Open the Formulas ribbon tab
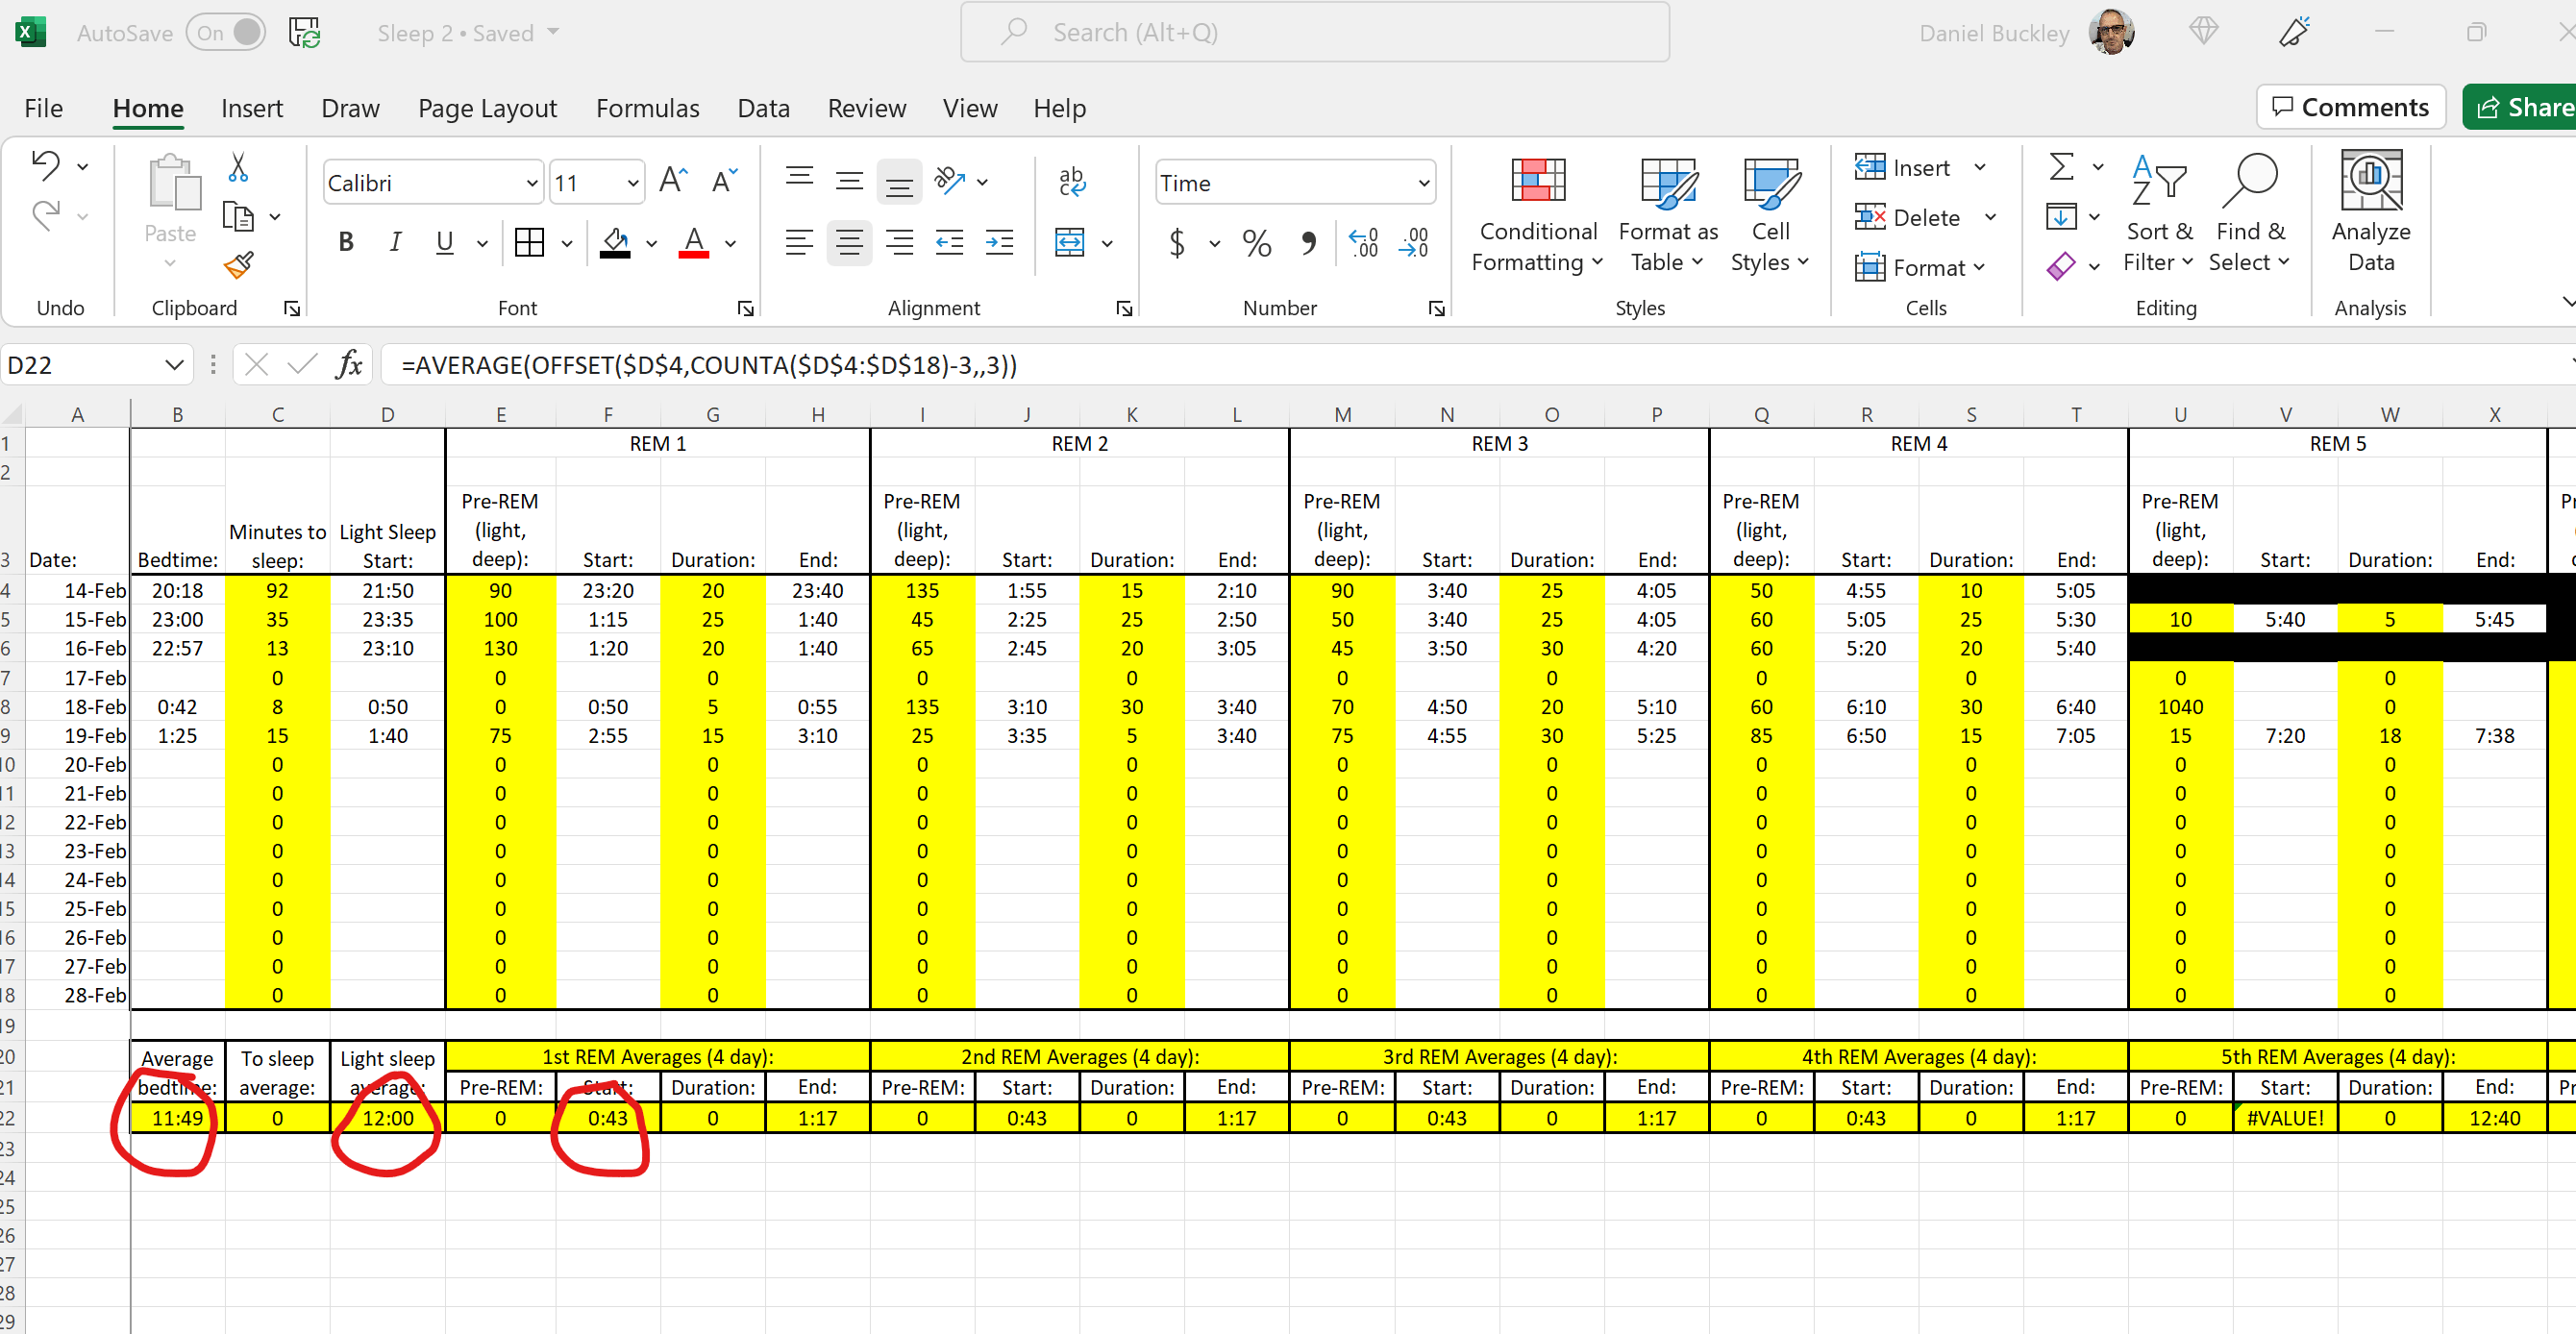 [x=647, y=108]
